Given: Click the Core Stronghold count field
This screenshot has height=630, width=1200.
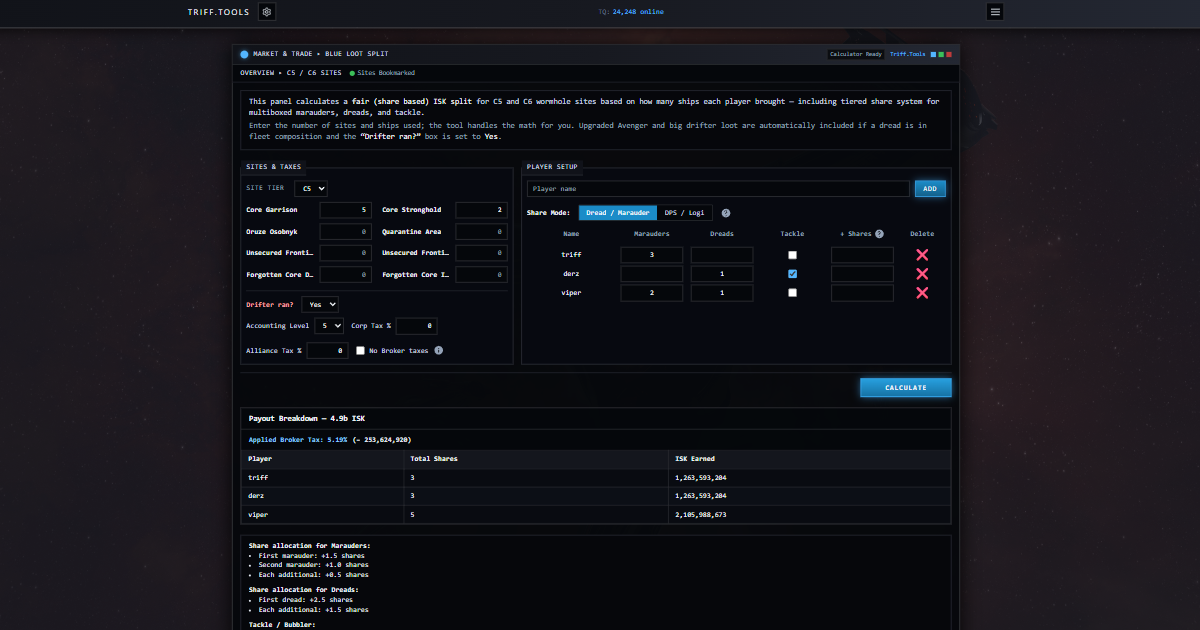Looking at the screenshot, I should pos(481,210).
